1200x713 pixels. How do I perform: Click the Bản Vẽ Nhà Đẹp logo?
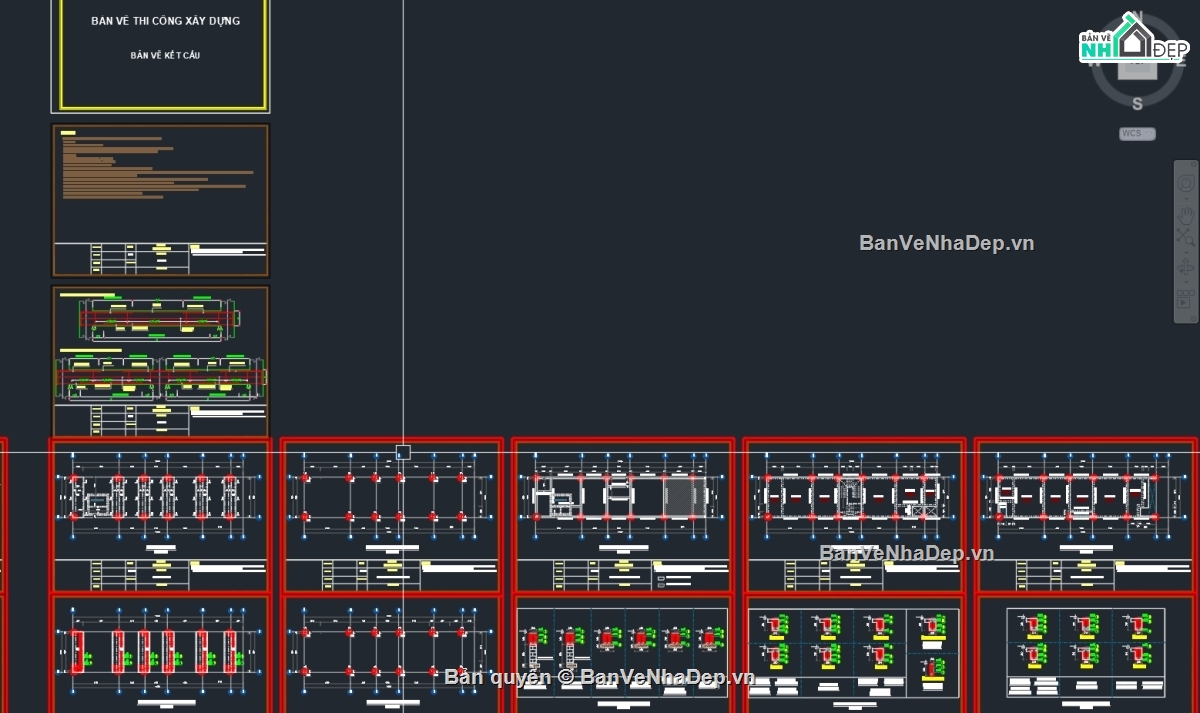click(x=1133, y=40)
